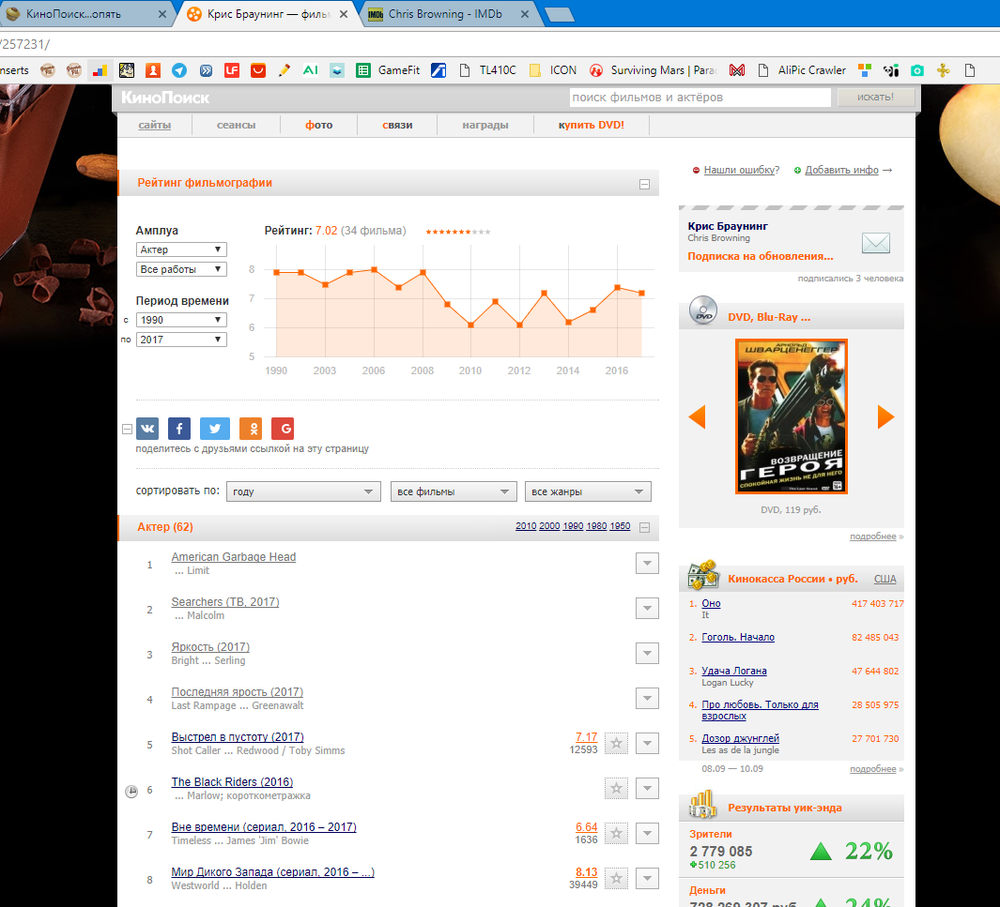Click the Google Plus share icon
This screenshot has width=1000, height=907.
[283, 429]
